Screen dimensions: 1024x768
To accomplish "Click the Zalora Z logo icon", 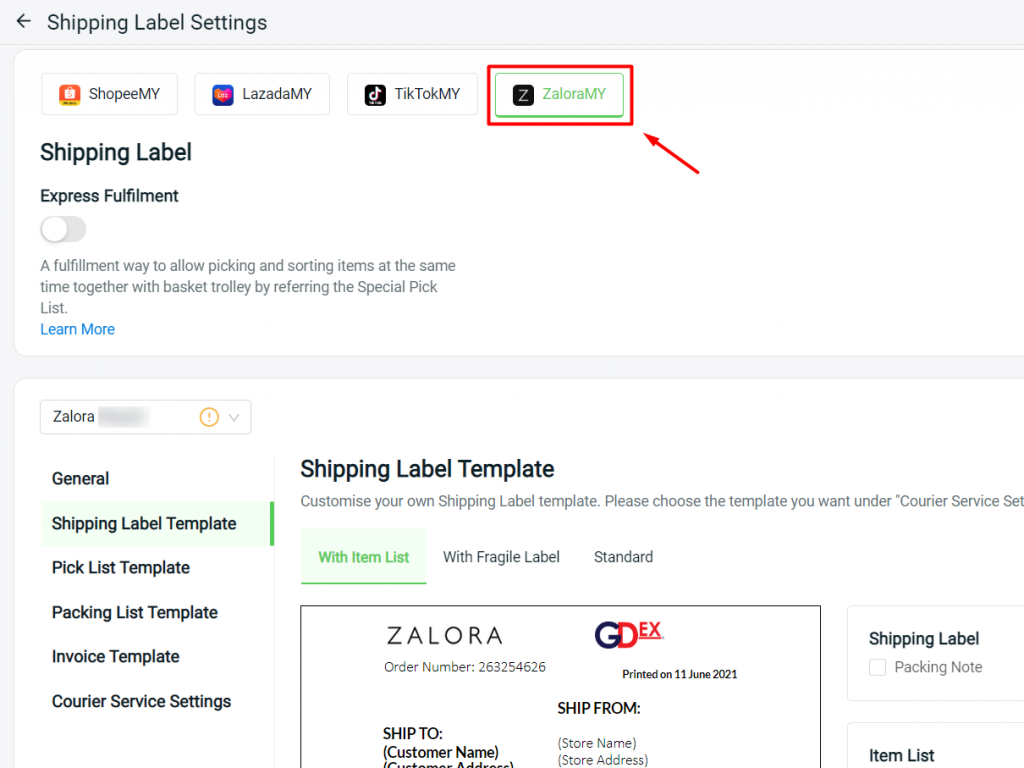I will (x=523, y=95).
